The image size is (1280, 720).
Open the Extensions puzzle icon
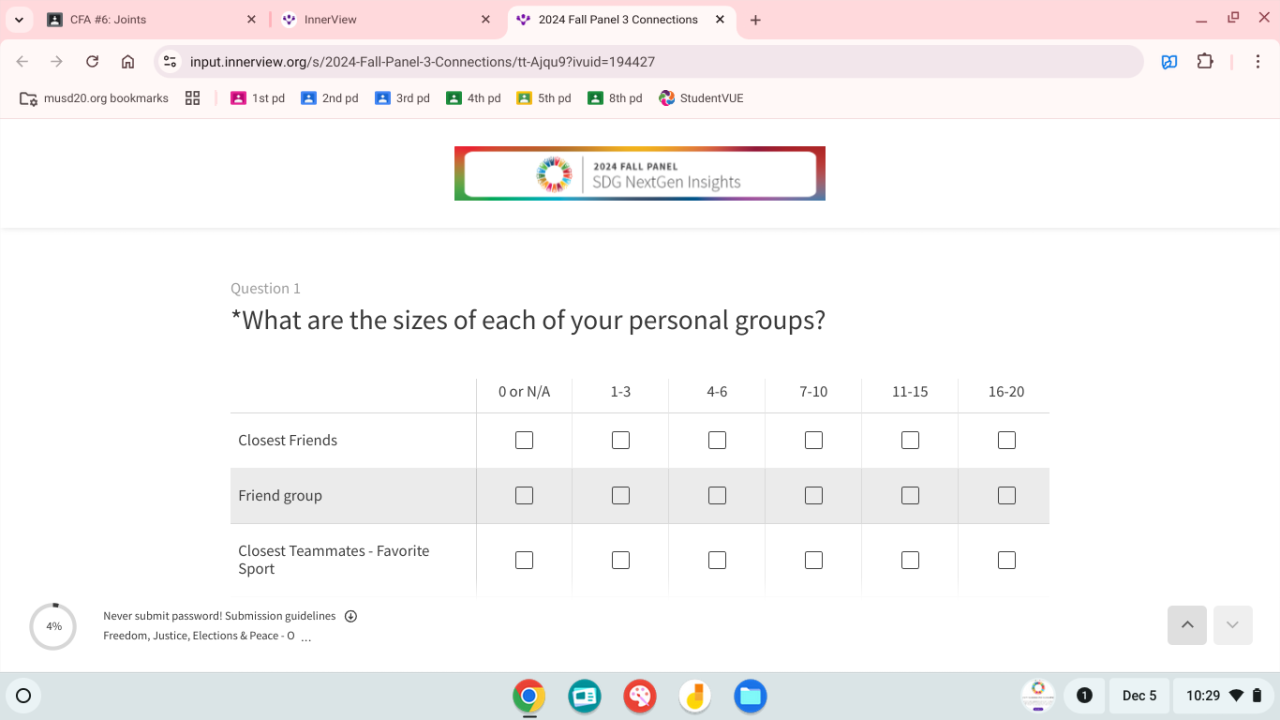click(x=1205, y=62)
